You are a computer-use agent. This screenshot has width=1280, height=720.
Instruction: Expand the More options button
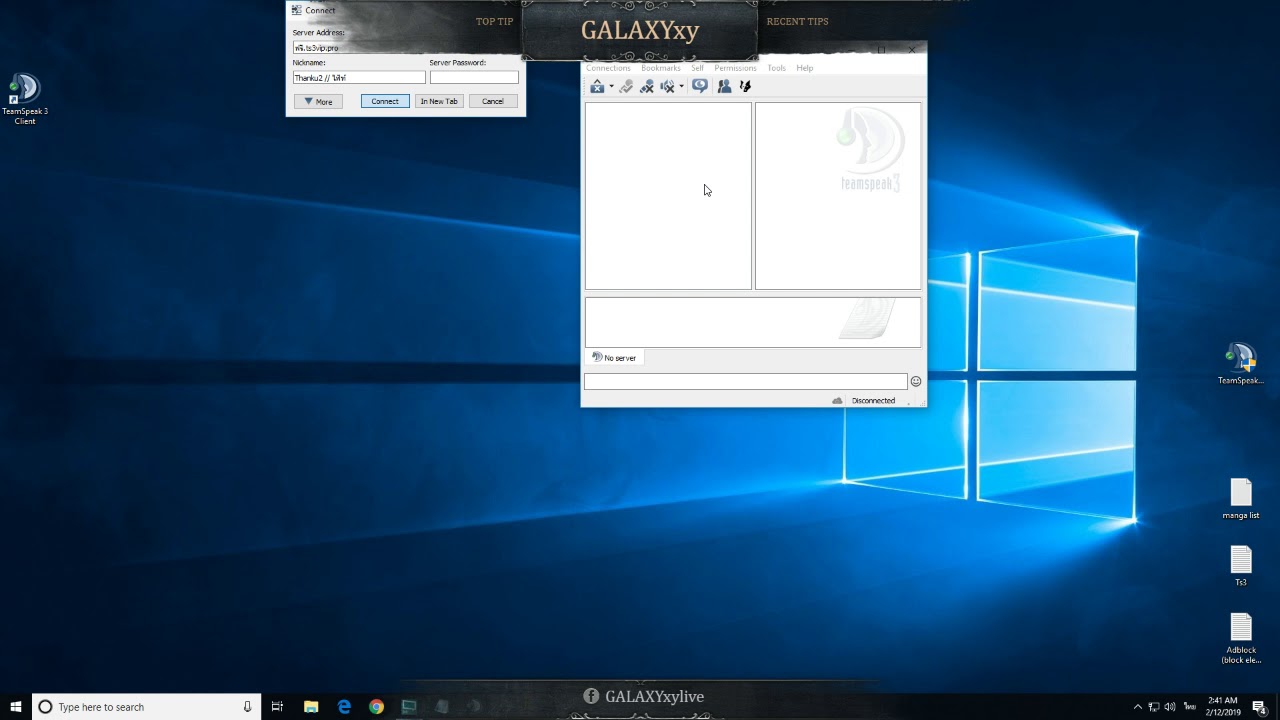pyautogui.click(x=318, y=101)
